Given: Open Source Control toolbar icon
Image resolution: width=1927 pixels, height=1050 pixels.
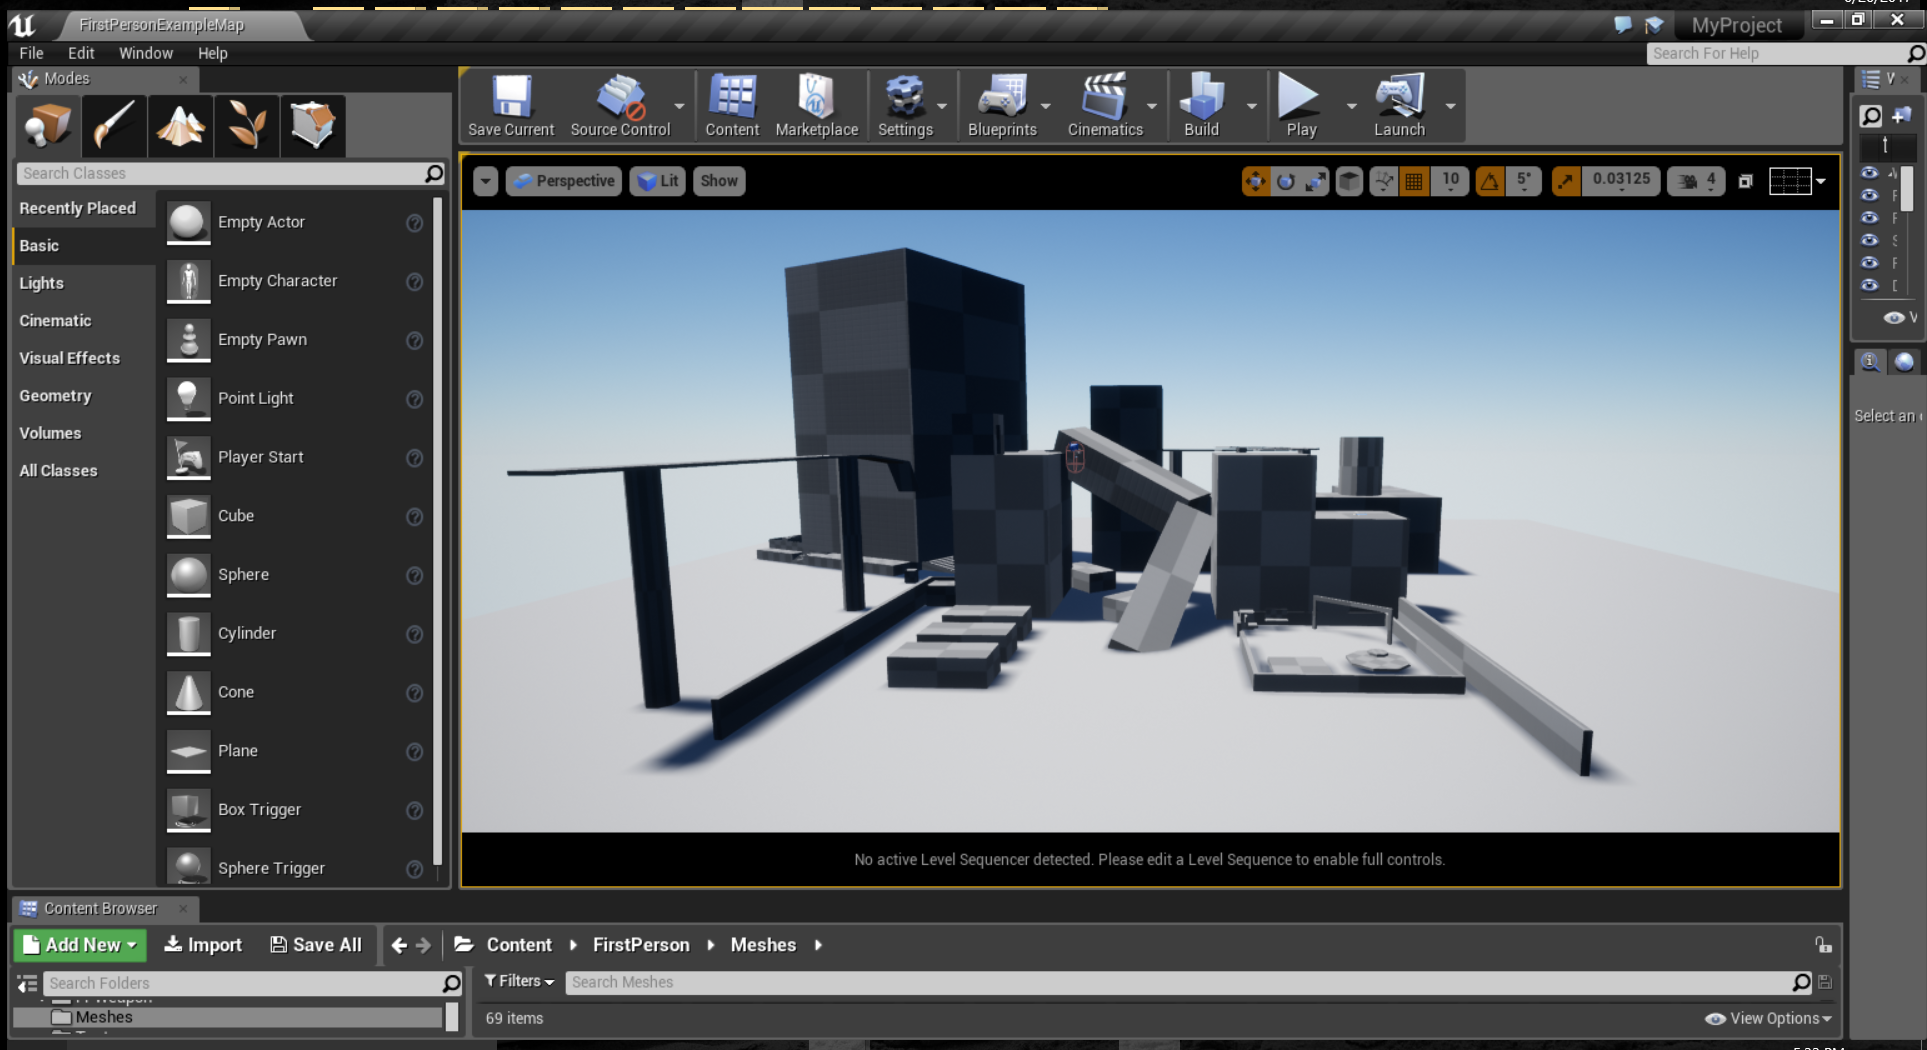Looking at the screenshot, I should (620, 105).
